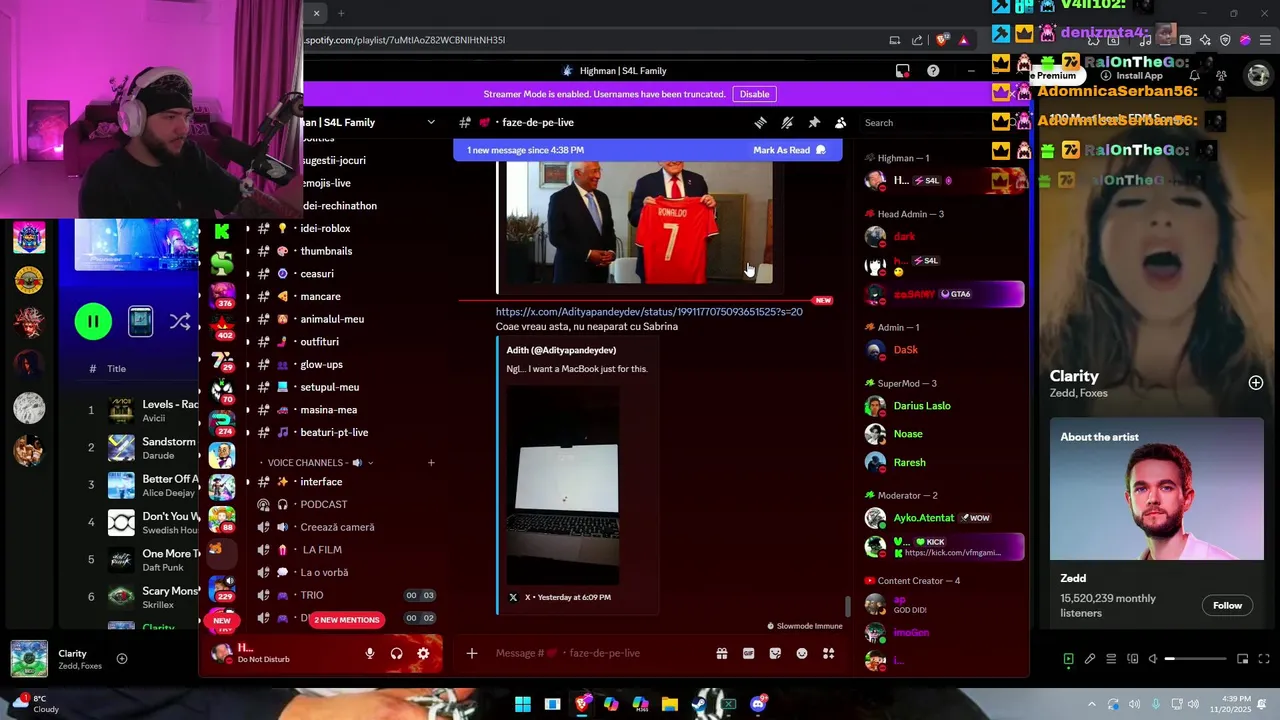Open the GIF picker
This screenshot has height=720, width=1280.
(x=748, y=653)
